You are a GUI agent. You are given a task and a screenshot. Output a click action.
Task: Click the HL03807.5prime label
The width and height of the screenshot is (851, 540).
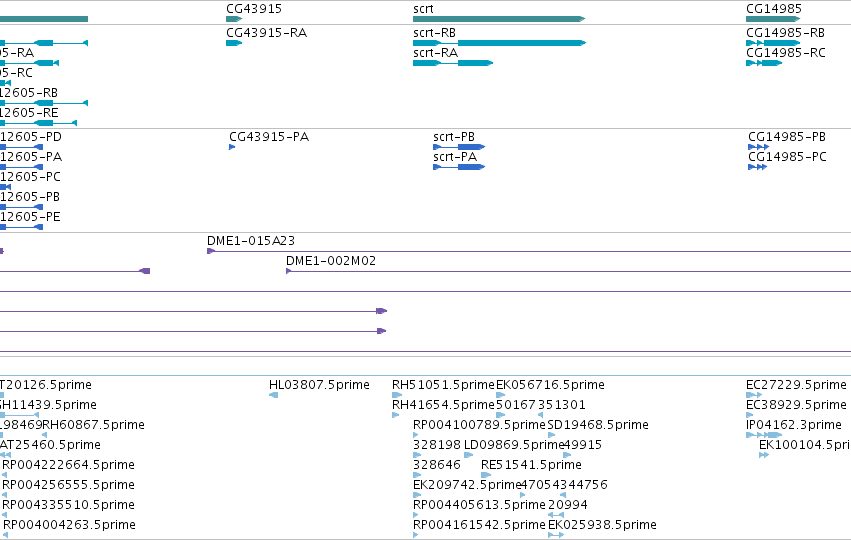319,385
